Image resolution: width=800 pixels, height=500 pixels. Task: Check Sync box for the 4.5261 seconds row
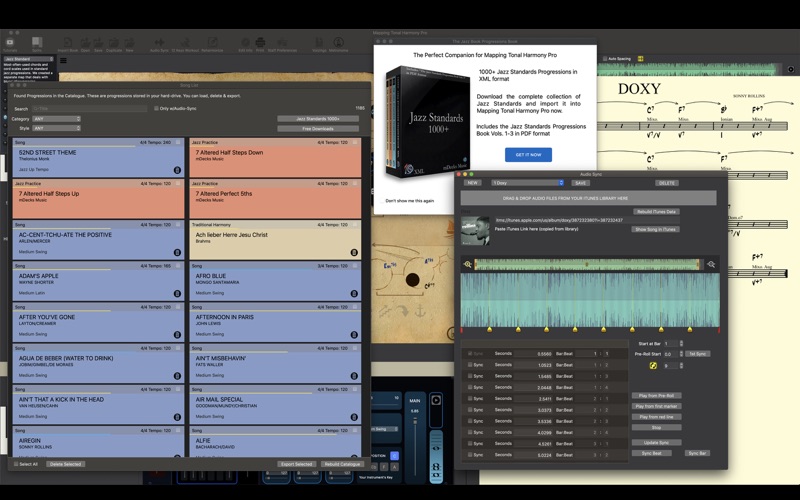pos(470,443)
